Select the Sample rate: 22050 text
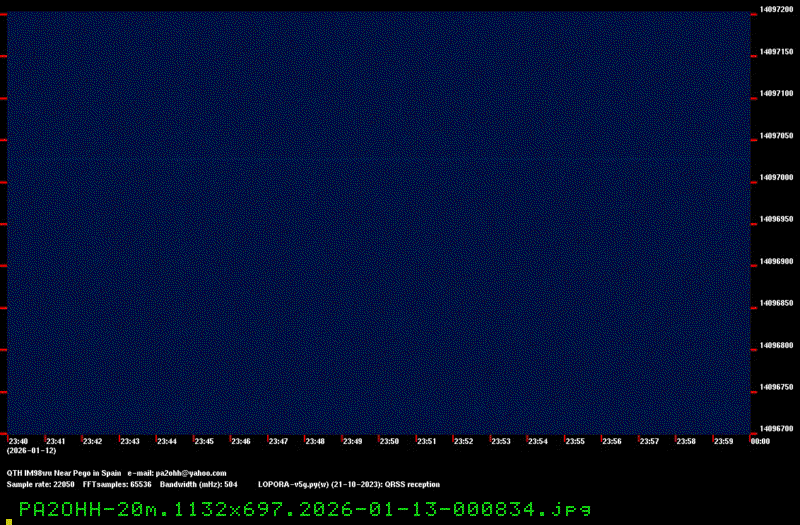Screen dimensions: 800x525 (40, 484)
